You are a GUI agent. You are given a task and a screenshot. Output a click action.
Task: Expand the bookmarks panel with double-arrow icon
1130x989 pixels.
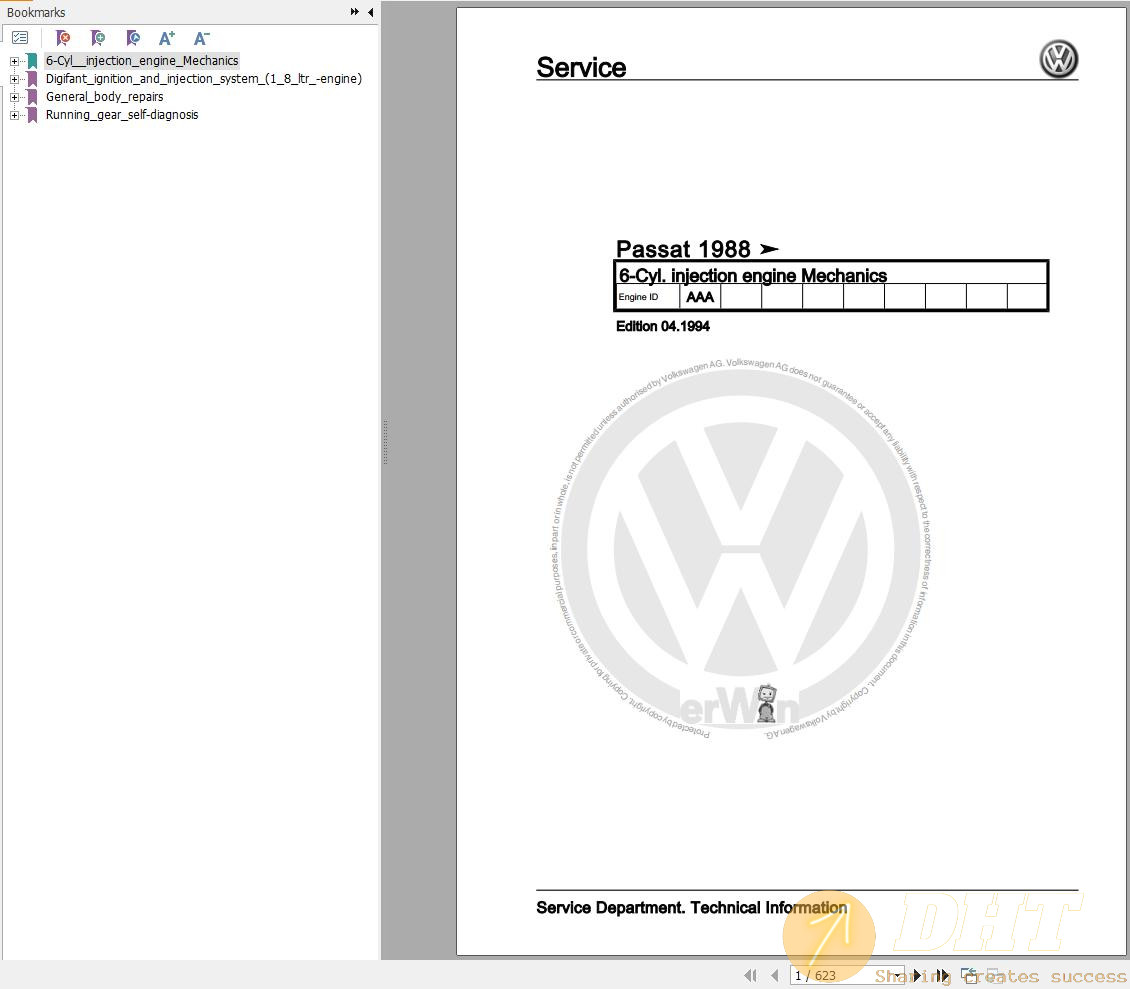(355, 12)
